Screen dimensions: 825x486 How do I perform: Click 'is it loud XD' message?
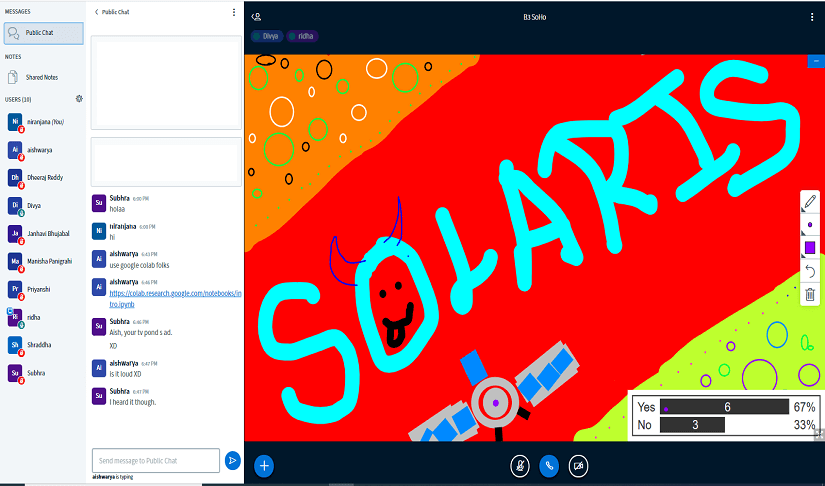125,374
